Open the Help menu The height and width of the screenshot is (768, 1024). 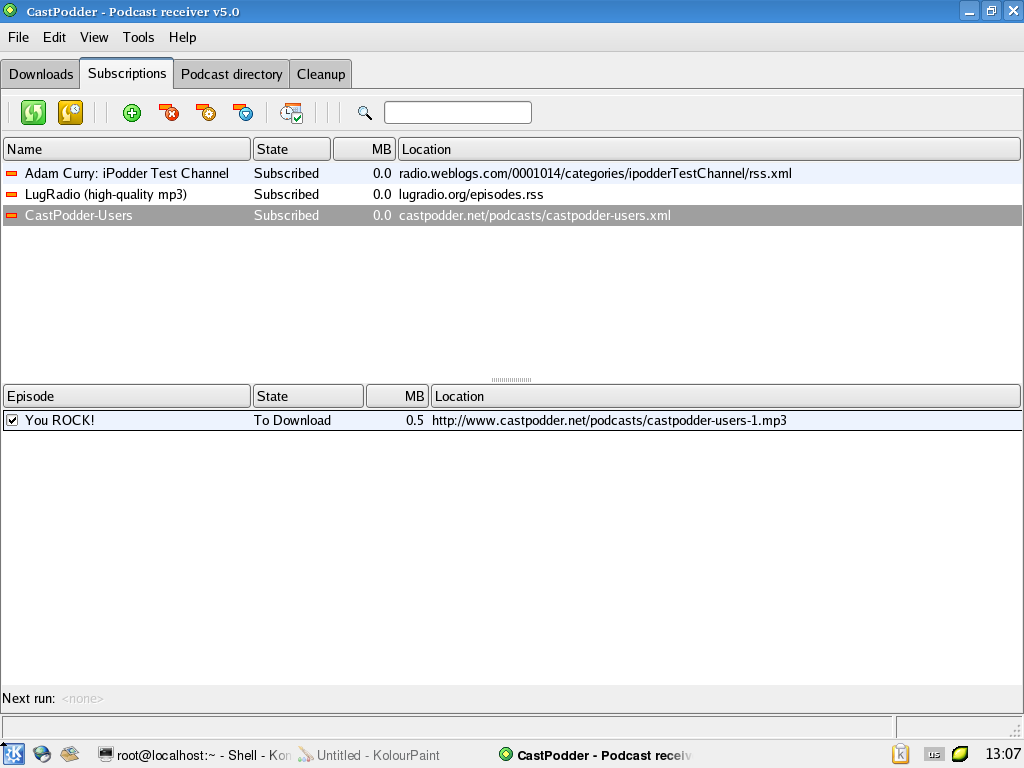pos(182,37)
